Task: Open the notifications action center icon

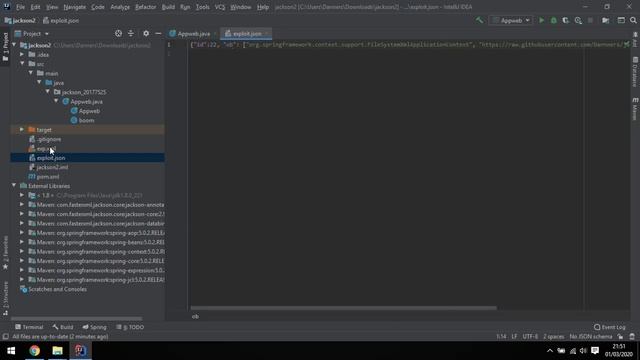Action: pos(595,351)
